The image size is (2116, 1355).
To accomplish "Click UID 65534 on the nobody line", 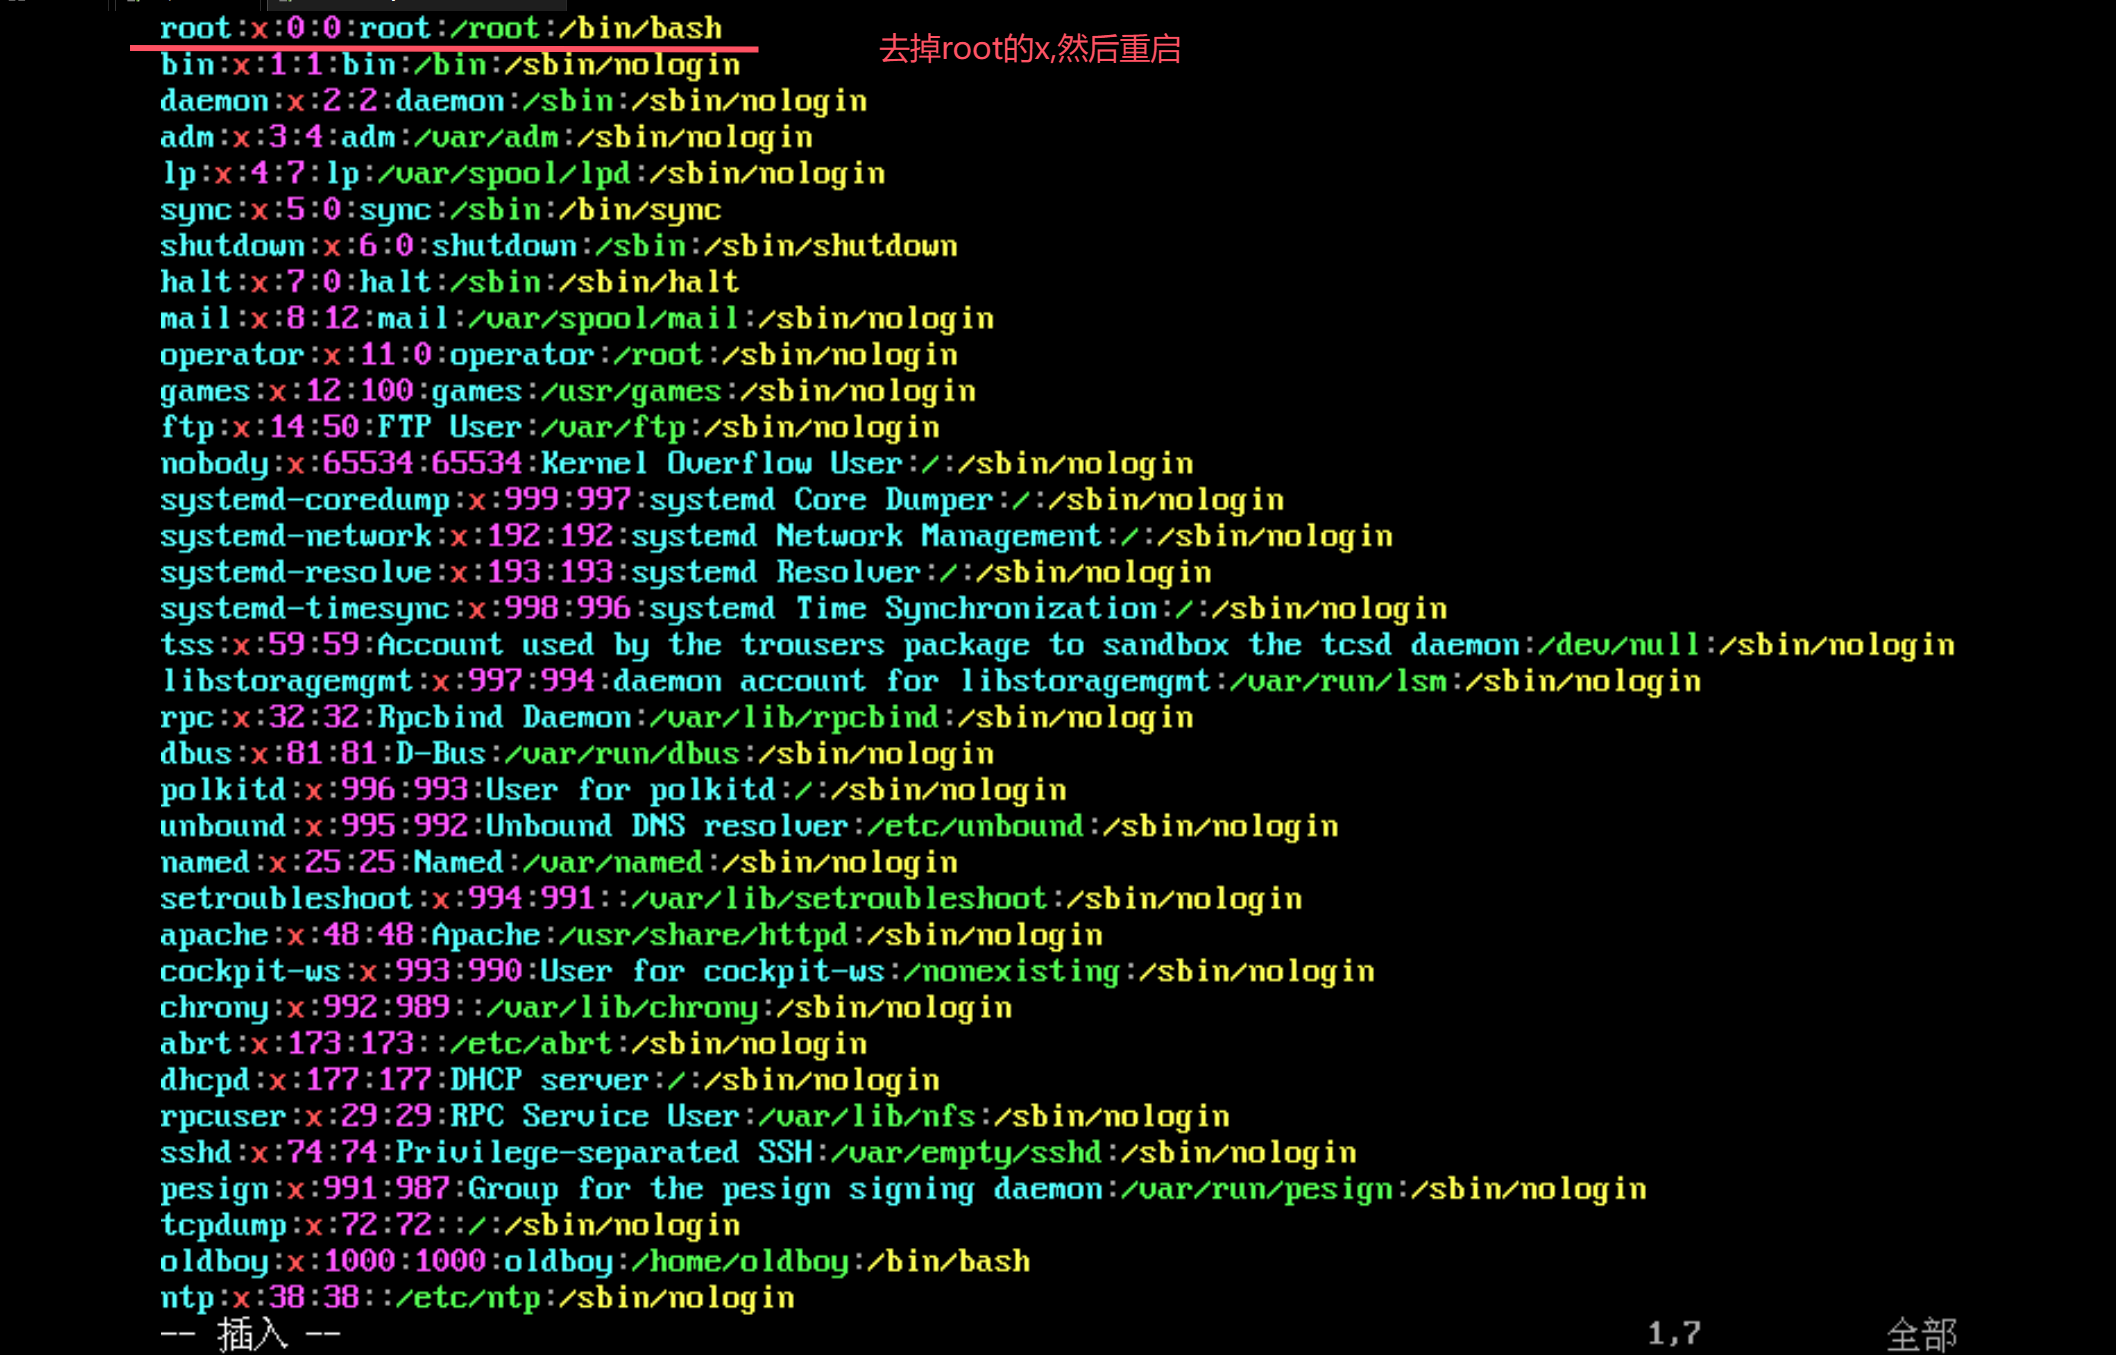I will (367, 463).
